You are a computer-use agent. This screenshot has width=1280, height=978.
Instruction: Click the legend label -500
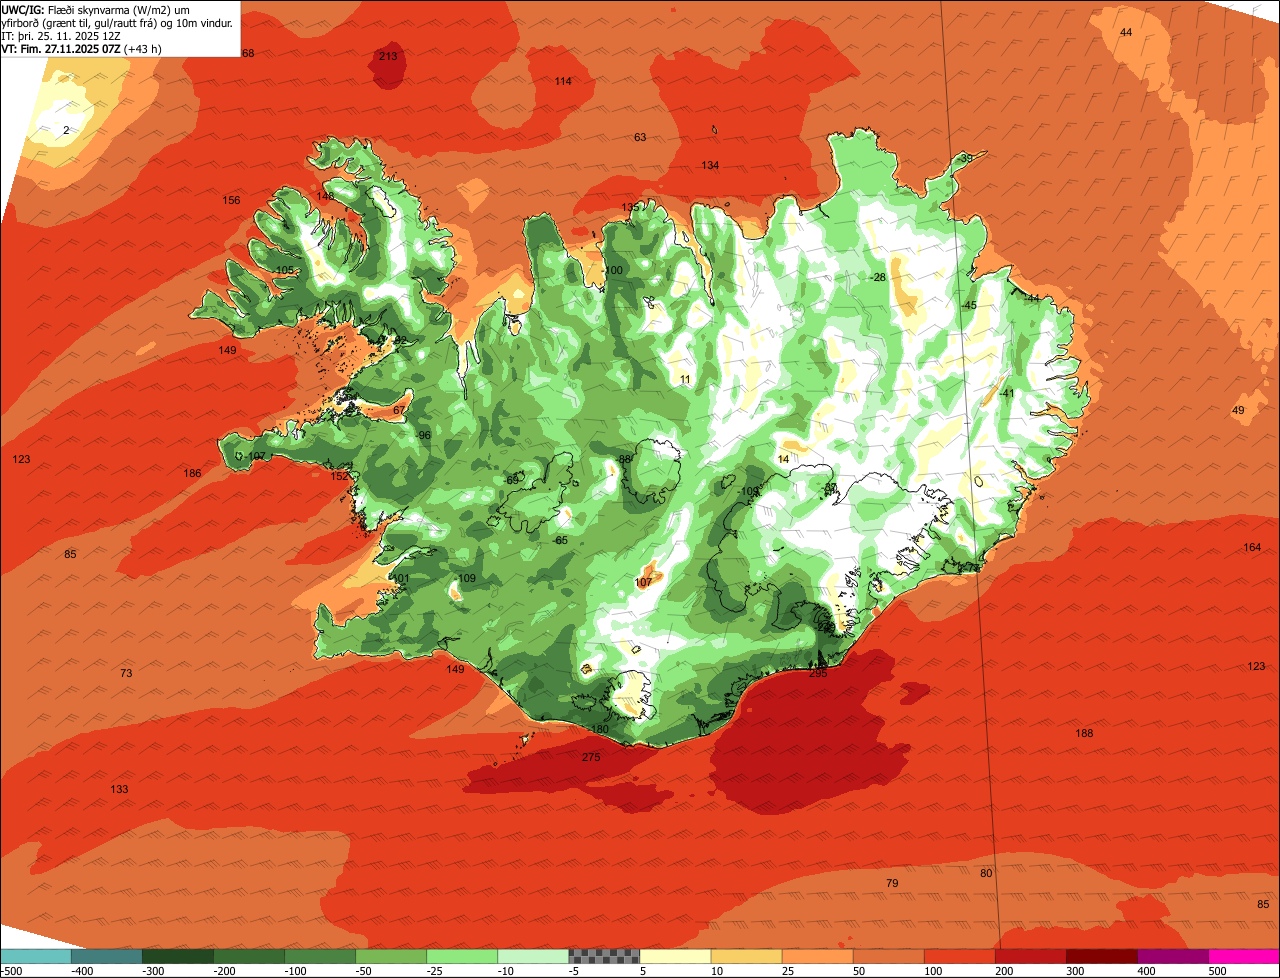[11, 970]
